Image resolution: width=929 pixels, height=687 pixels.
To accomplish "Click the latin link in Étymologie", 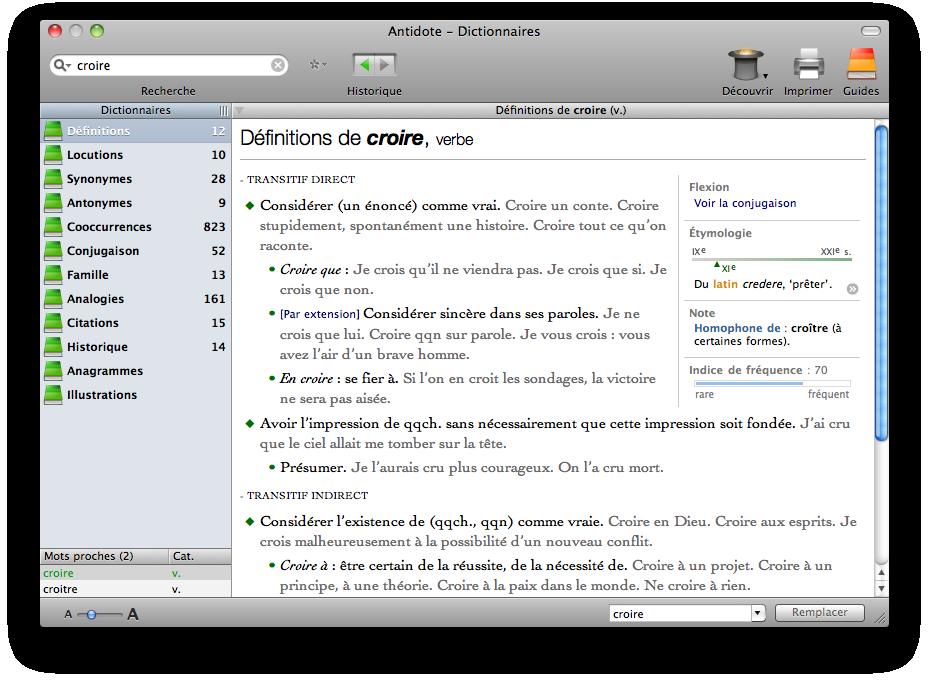I will click(725, 284).
